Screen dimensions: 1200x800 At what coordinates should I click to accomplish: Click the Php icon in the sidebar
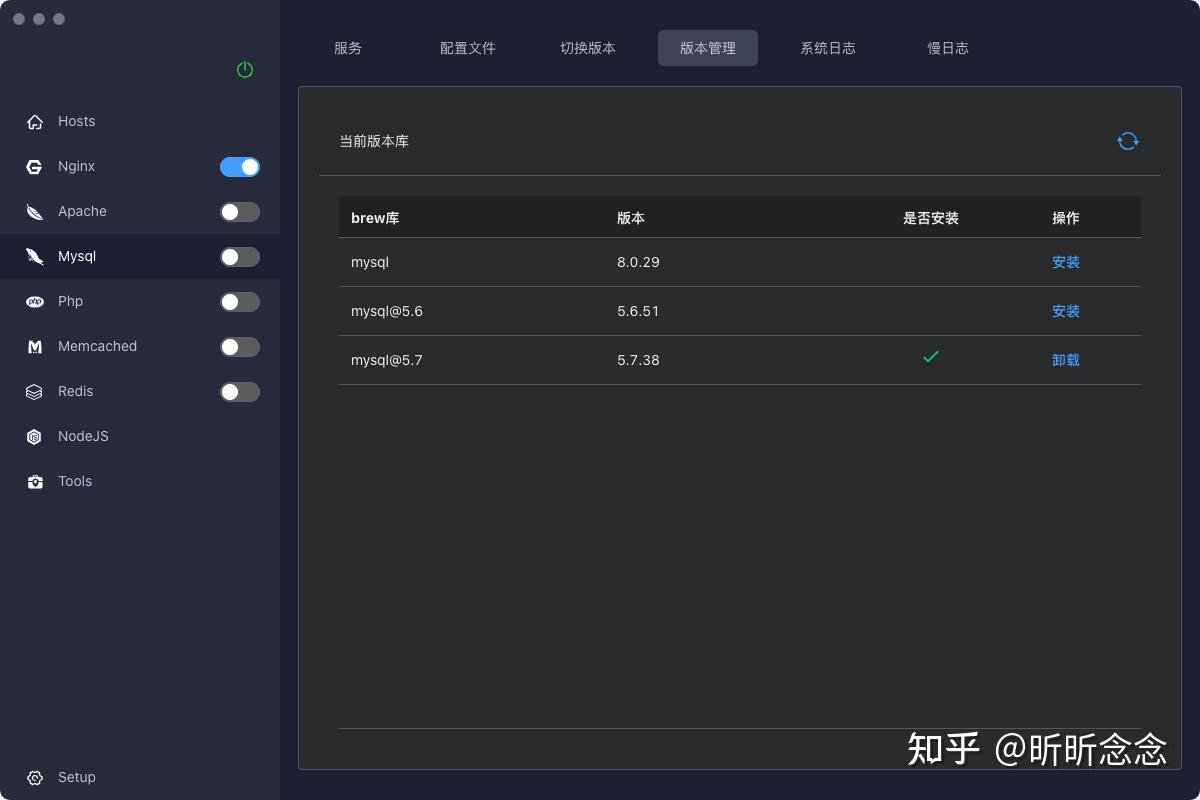(34, 301)
